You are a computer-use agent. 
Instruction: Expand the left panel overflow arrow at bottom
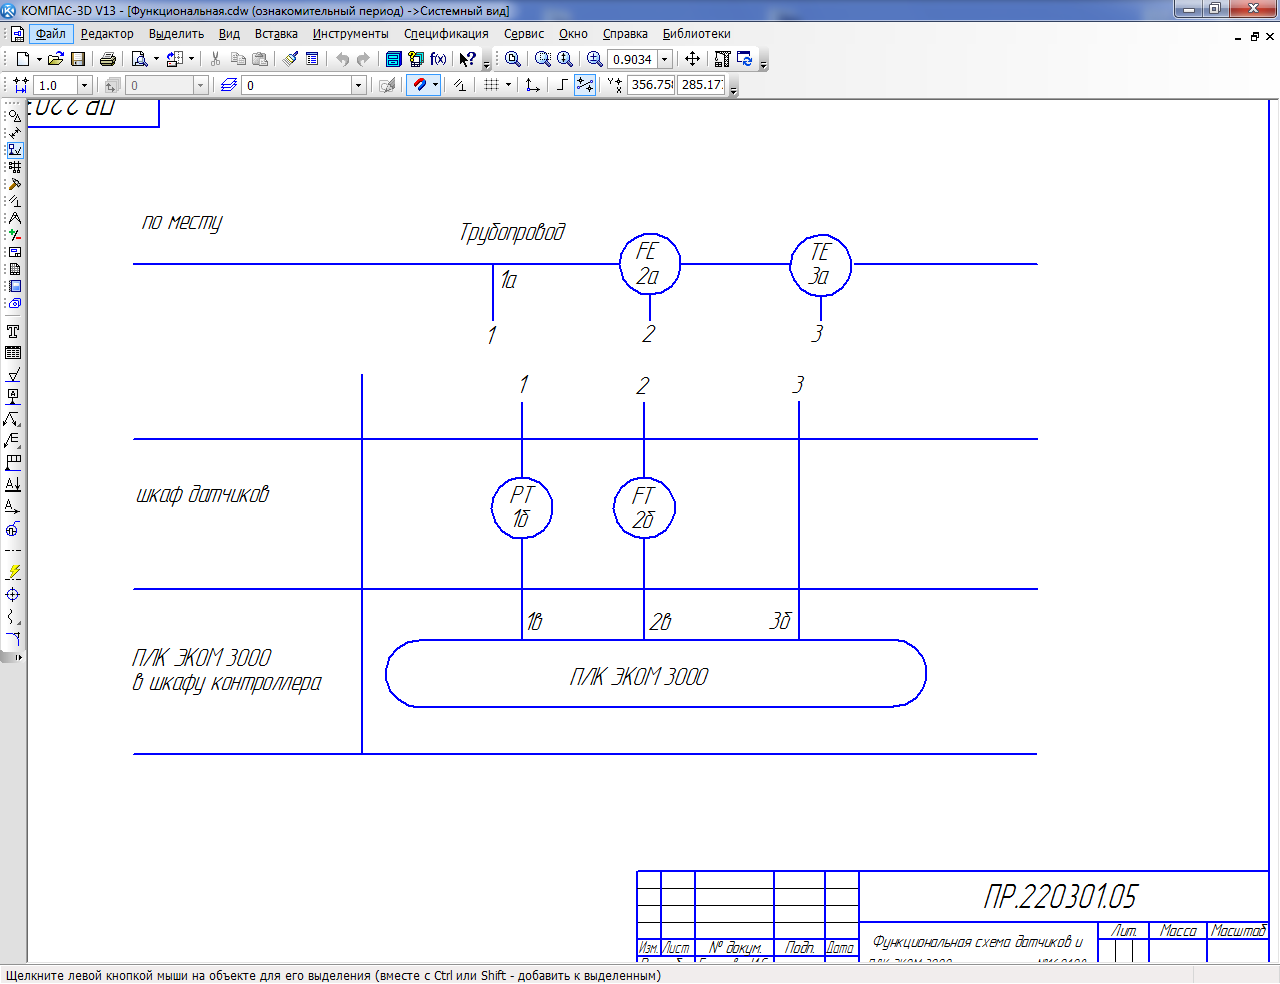[18, 657]
